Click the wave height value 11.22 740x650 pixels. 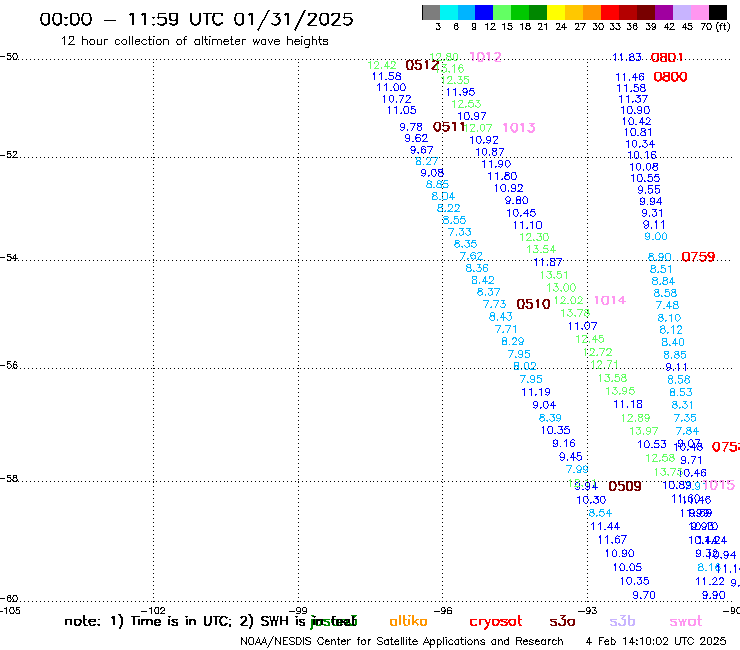click(x=710, y=581)
